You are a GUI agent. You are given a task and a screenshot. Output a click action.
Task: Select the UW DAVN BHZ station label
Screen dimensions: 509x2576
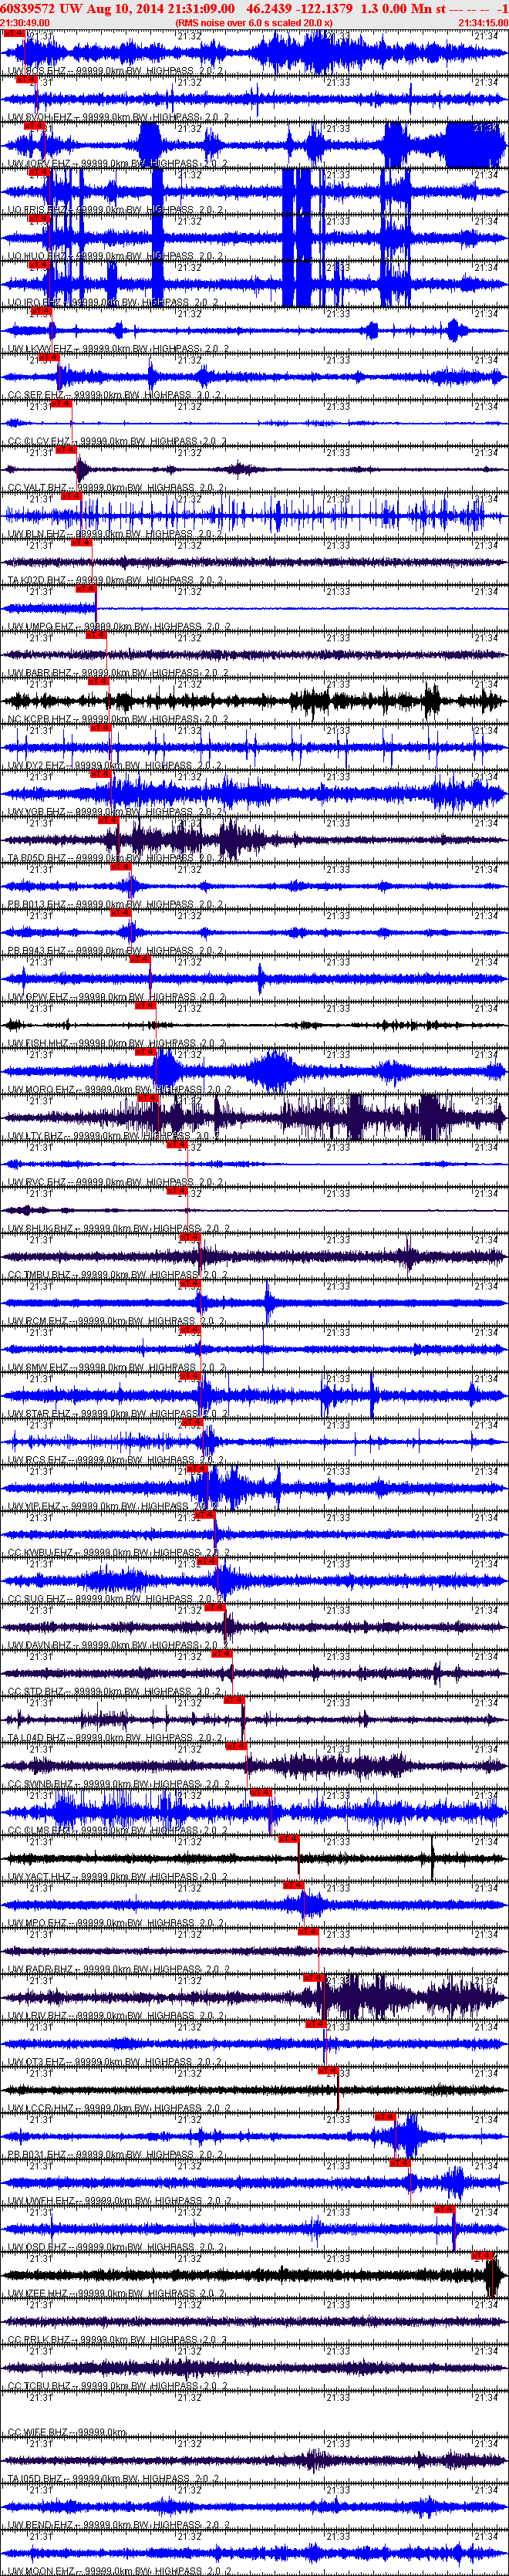coord(118,1645)
